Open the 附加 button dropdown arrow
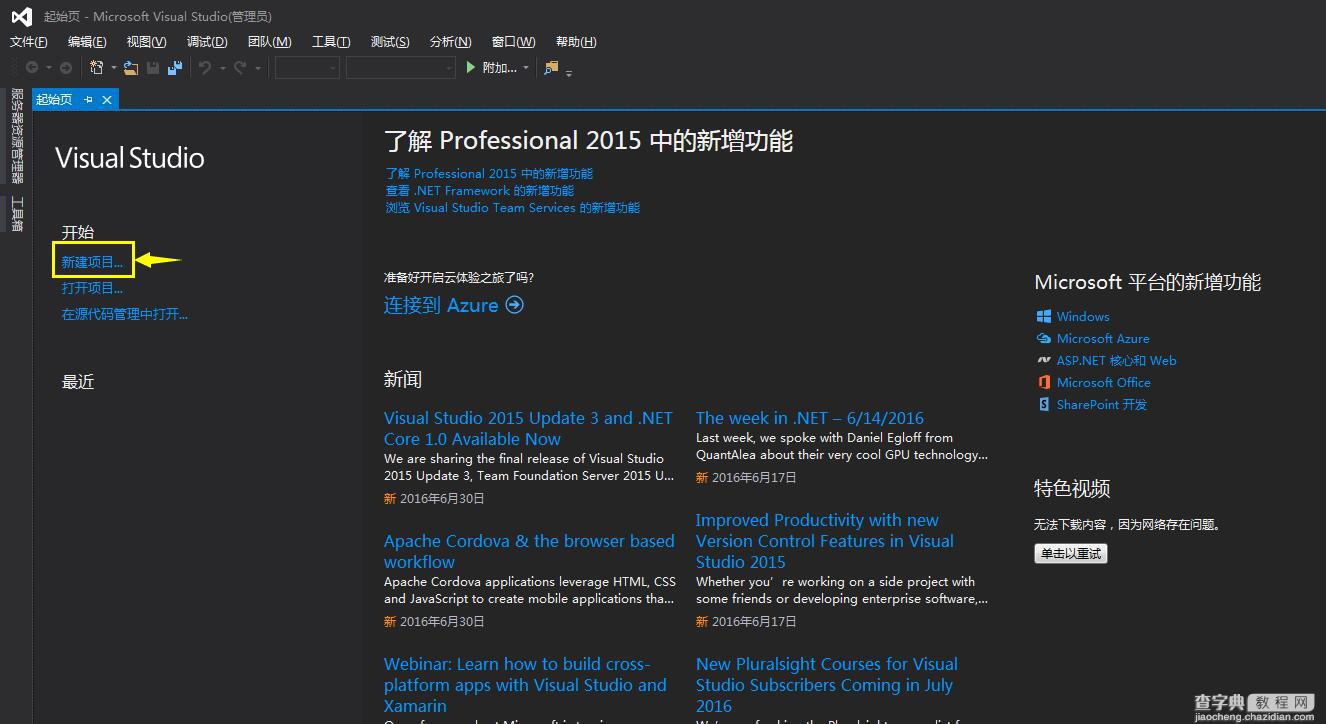Image resolution: width=1326 pixels, height=724 pixels. point(526,68)
